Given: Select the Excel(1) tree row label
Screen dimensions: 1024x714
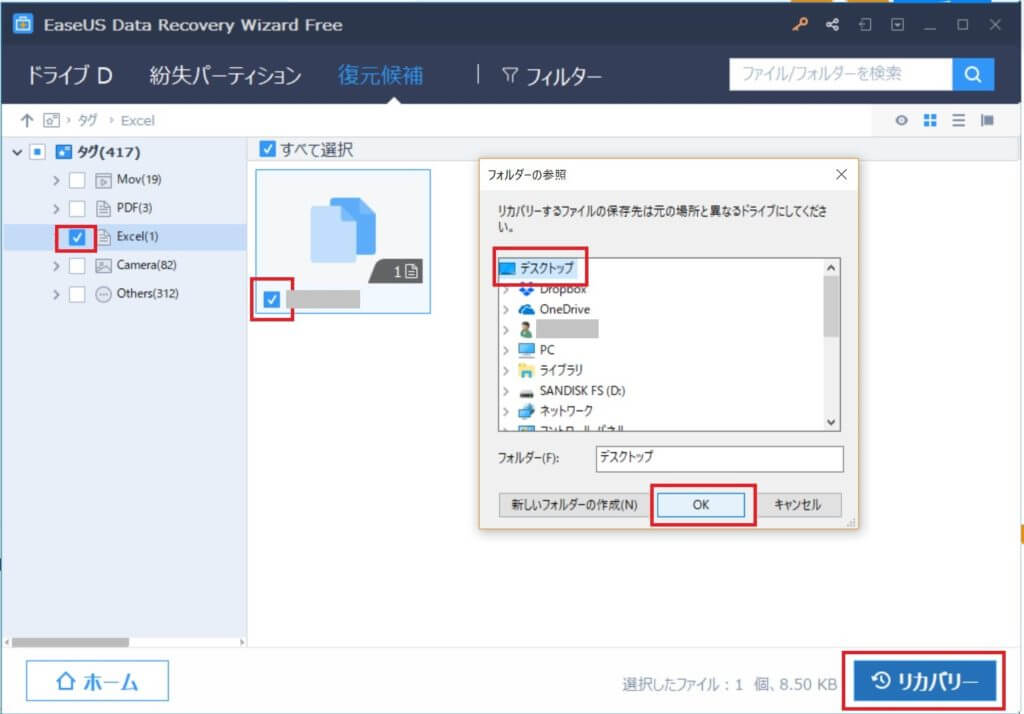Looking at the screenshot, I should [x=137, y=236].
